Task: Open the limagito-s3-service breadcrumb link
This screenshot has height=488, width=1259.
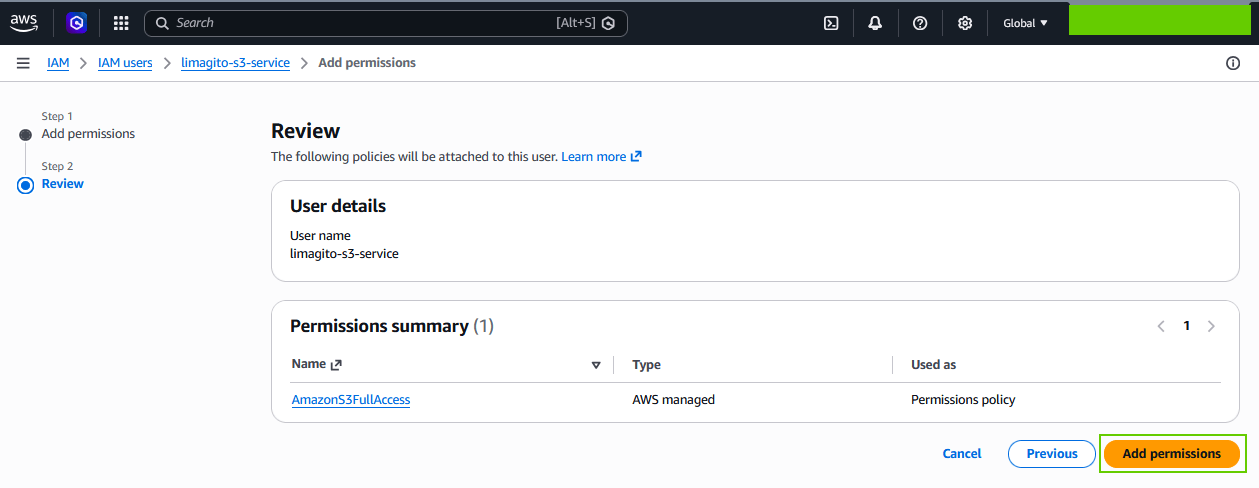Action: tap(235, 63)
